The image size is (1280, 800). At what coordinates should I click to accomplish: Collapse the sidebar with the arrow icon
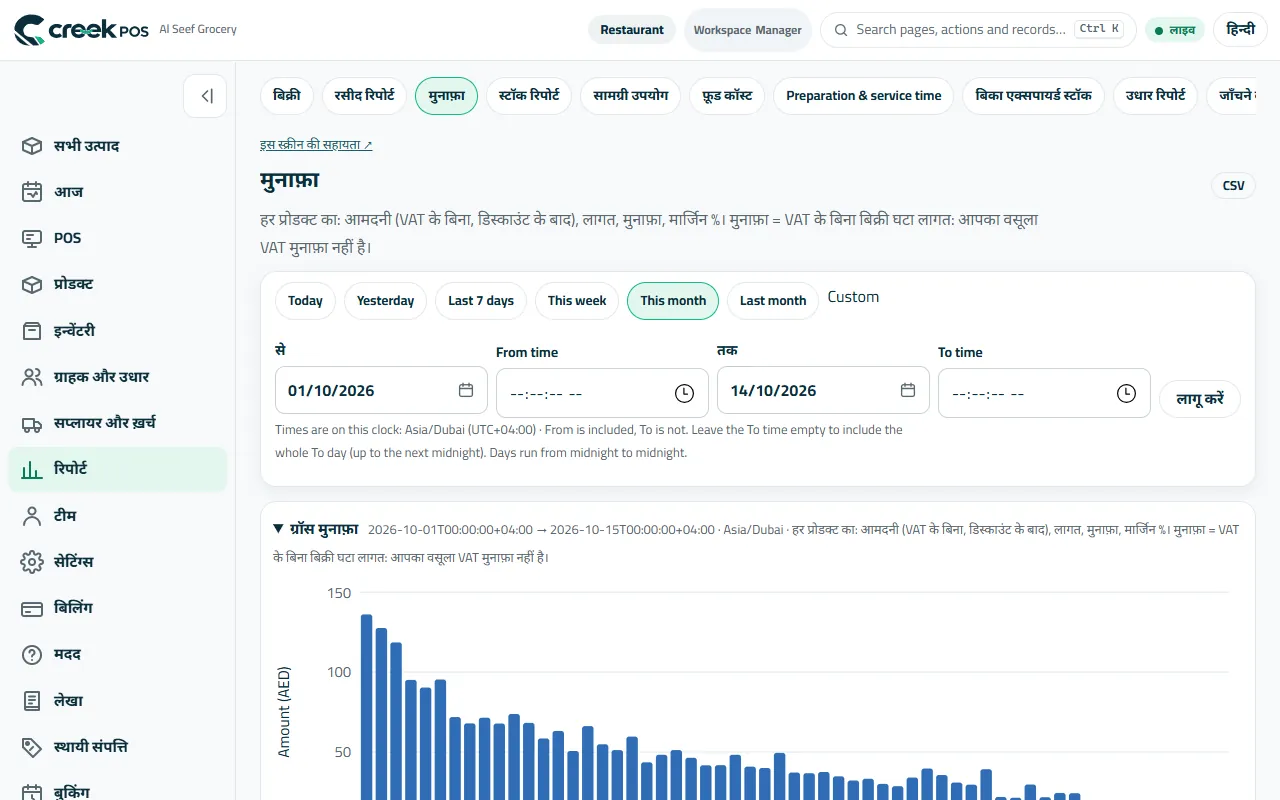(x=205, y=96)
